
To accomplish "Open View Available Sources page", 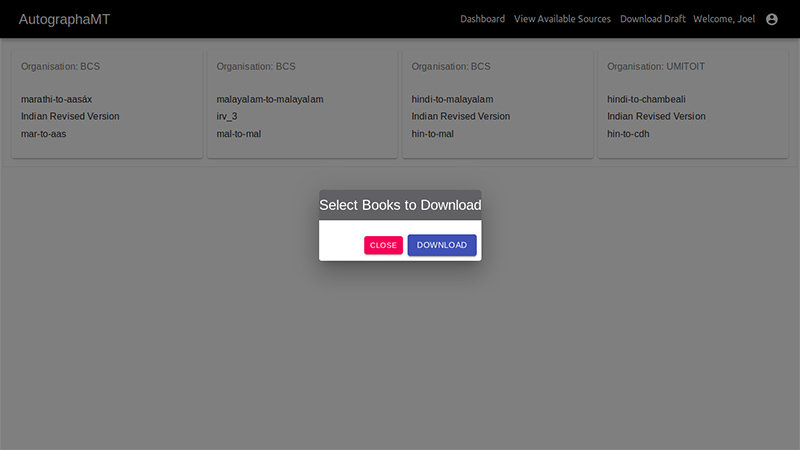I will [x=562, y=19].
